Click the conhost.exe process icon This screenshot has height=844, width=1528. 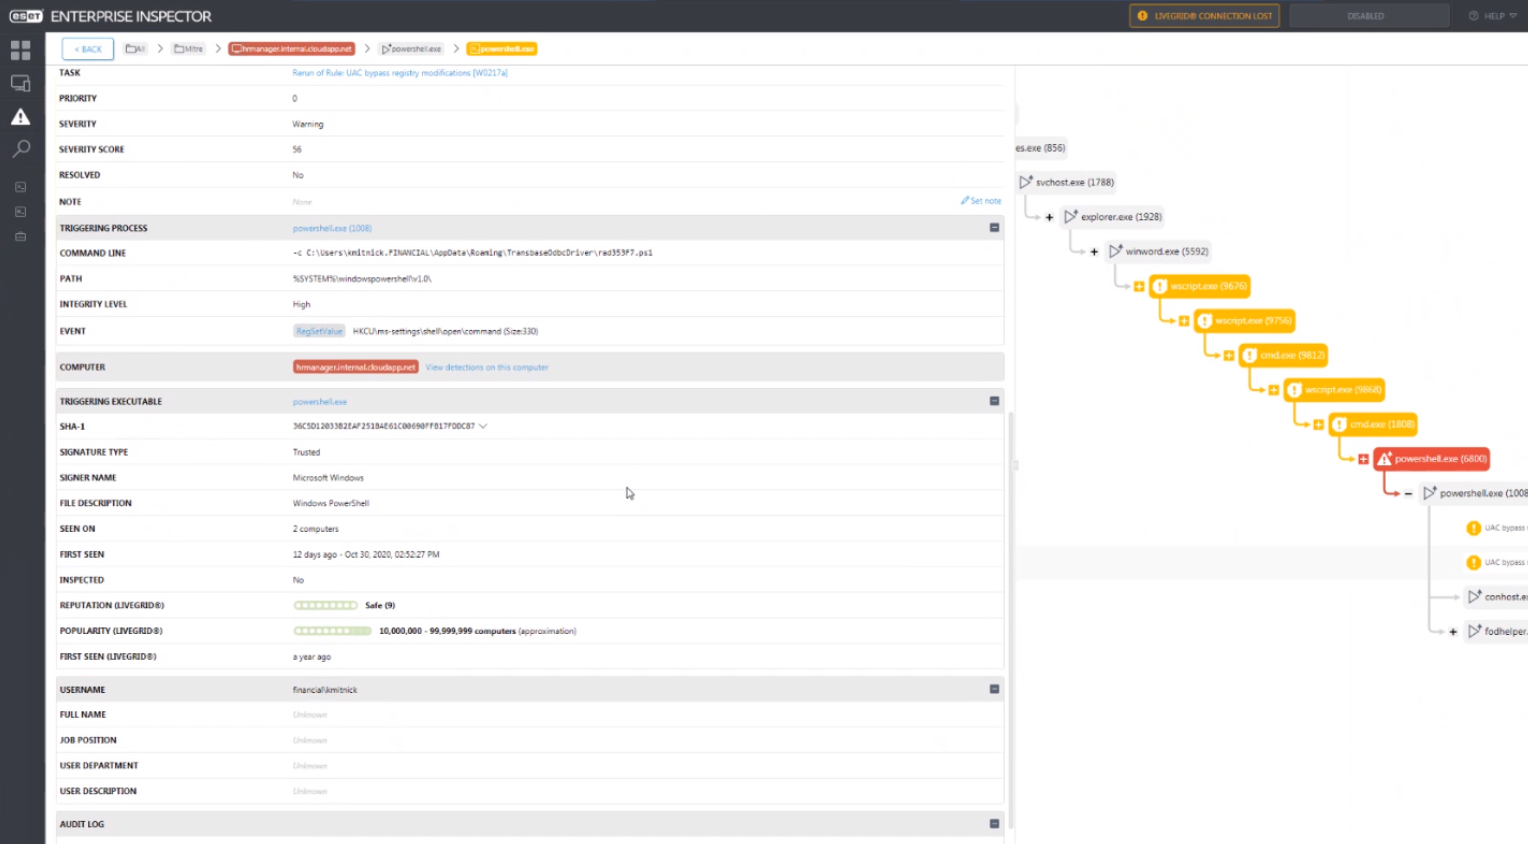(1474, 596)
